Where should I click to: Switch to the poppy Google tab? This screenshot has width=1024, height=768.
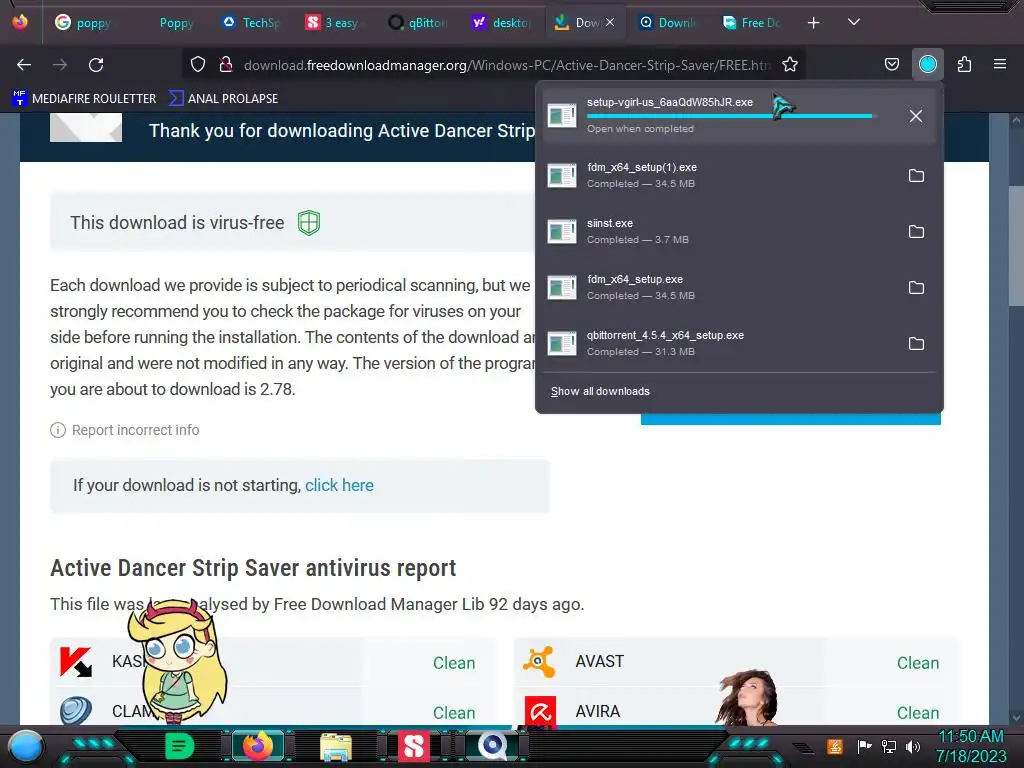pyautogui.click(x=83, y=23)
